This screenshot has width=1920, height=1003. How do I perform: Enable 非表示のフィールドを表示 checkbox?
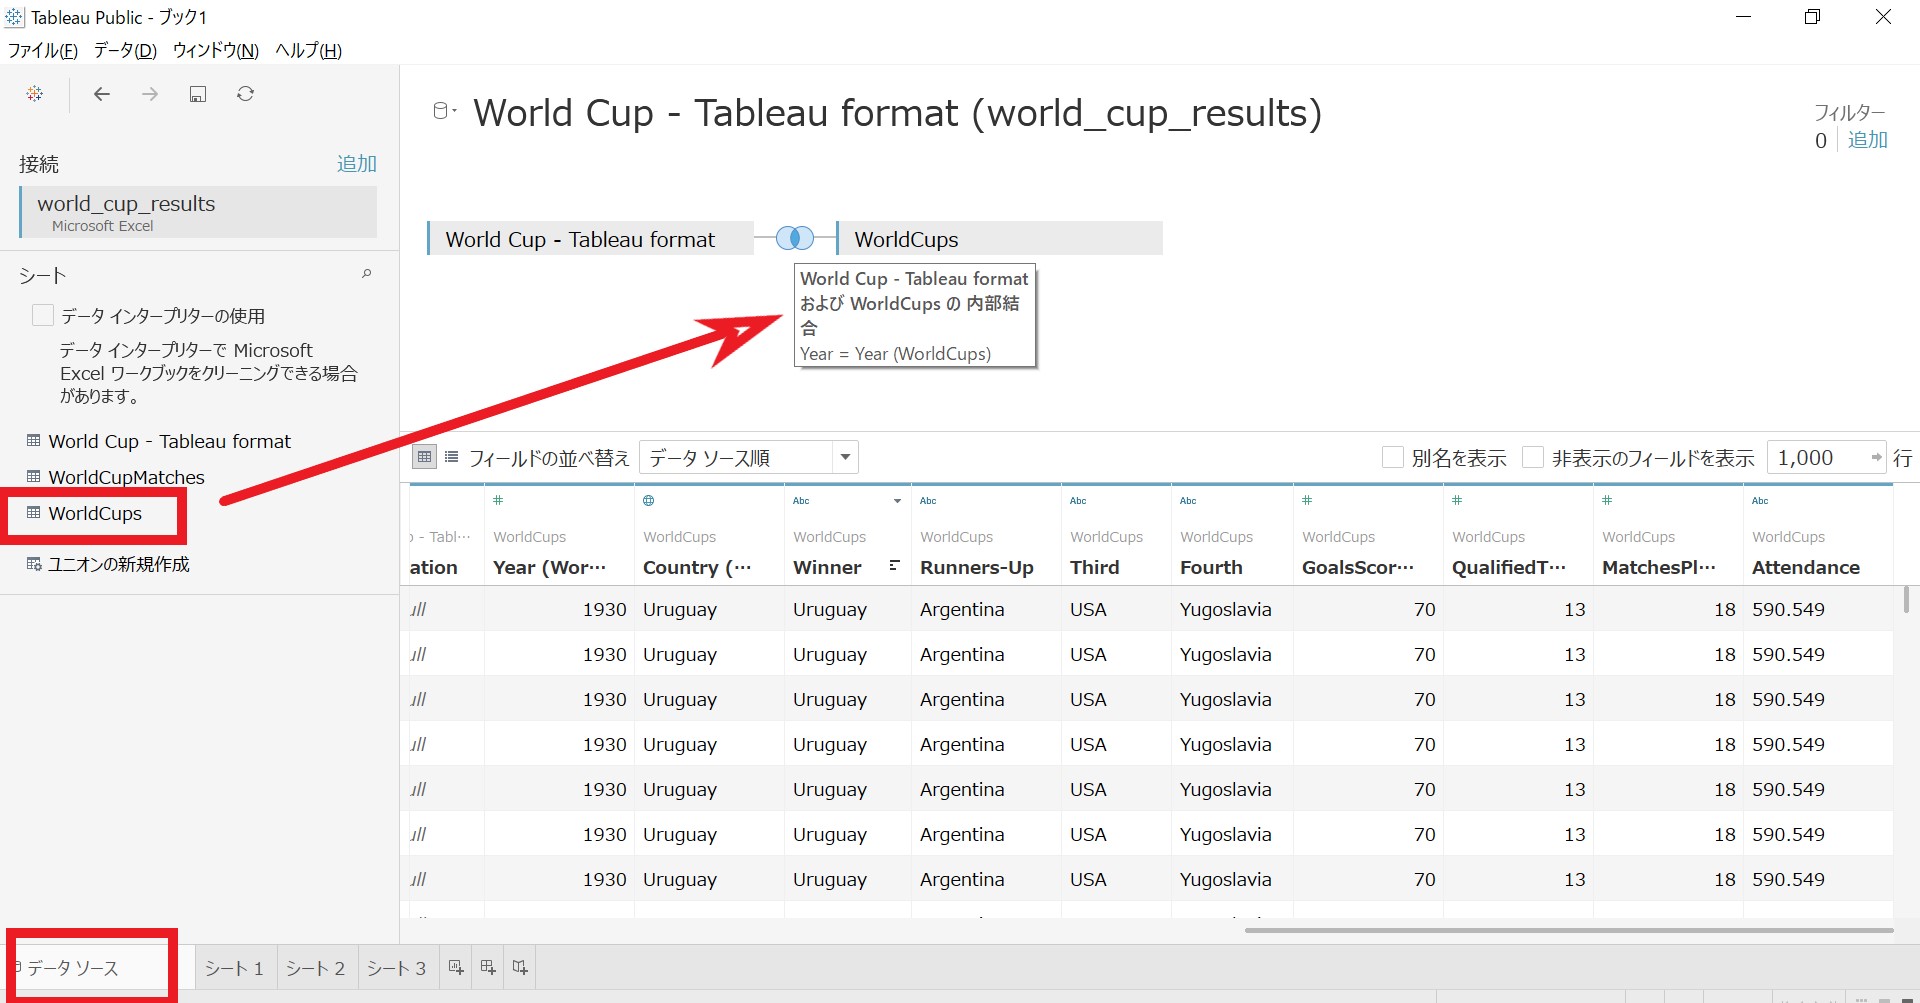click(1532, 457)
